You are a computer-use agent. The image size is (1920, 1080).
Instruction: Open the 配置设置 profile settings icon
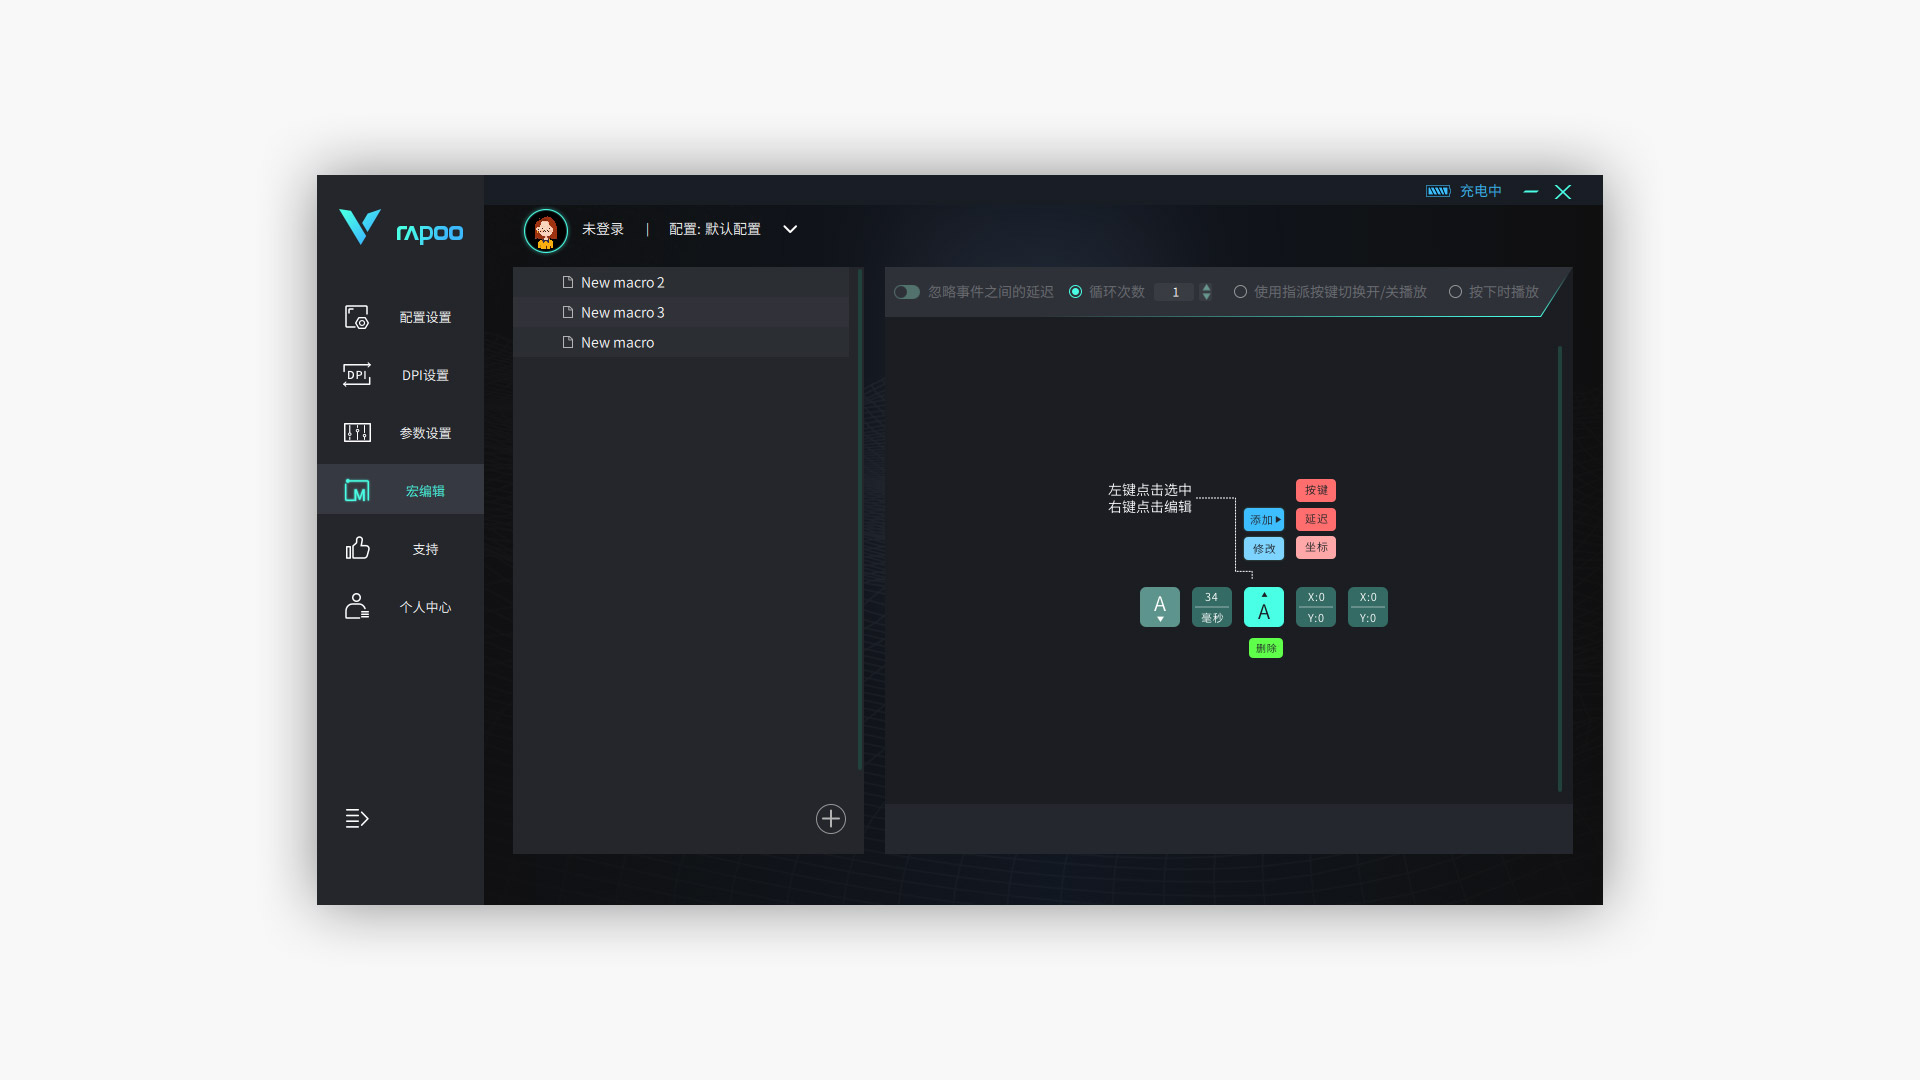click(357, 317)
